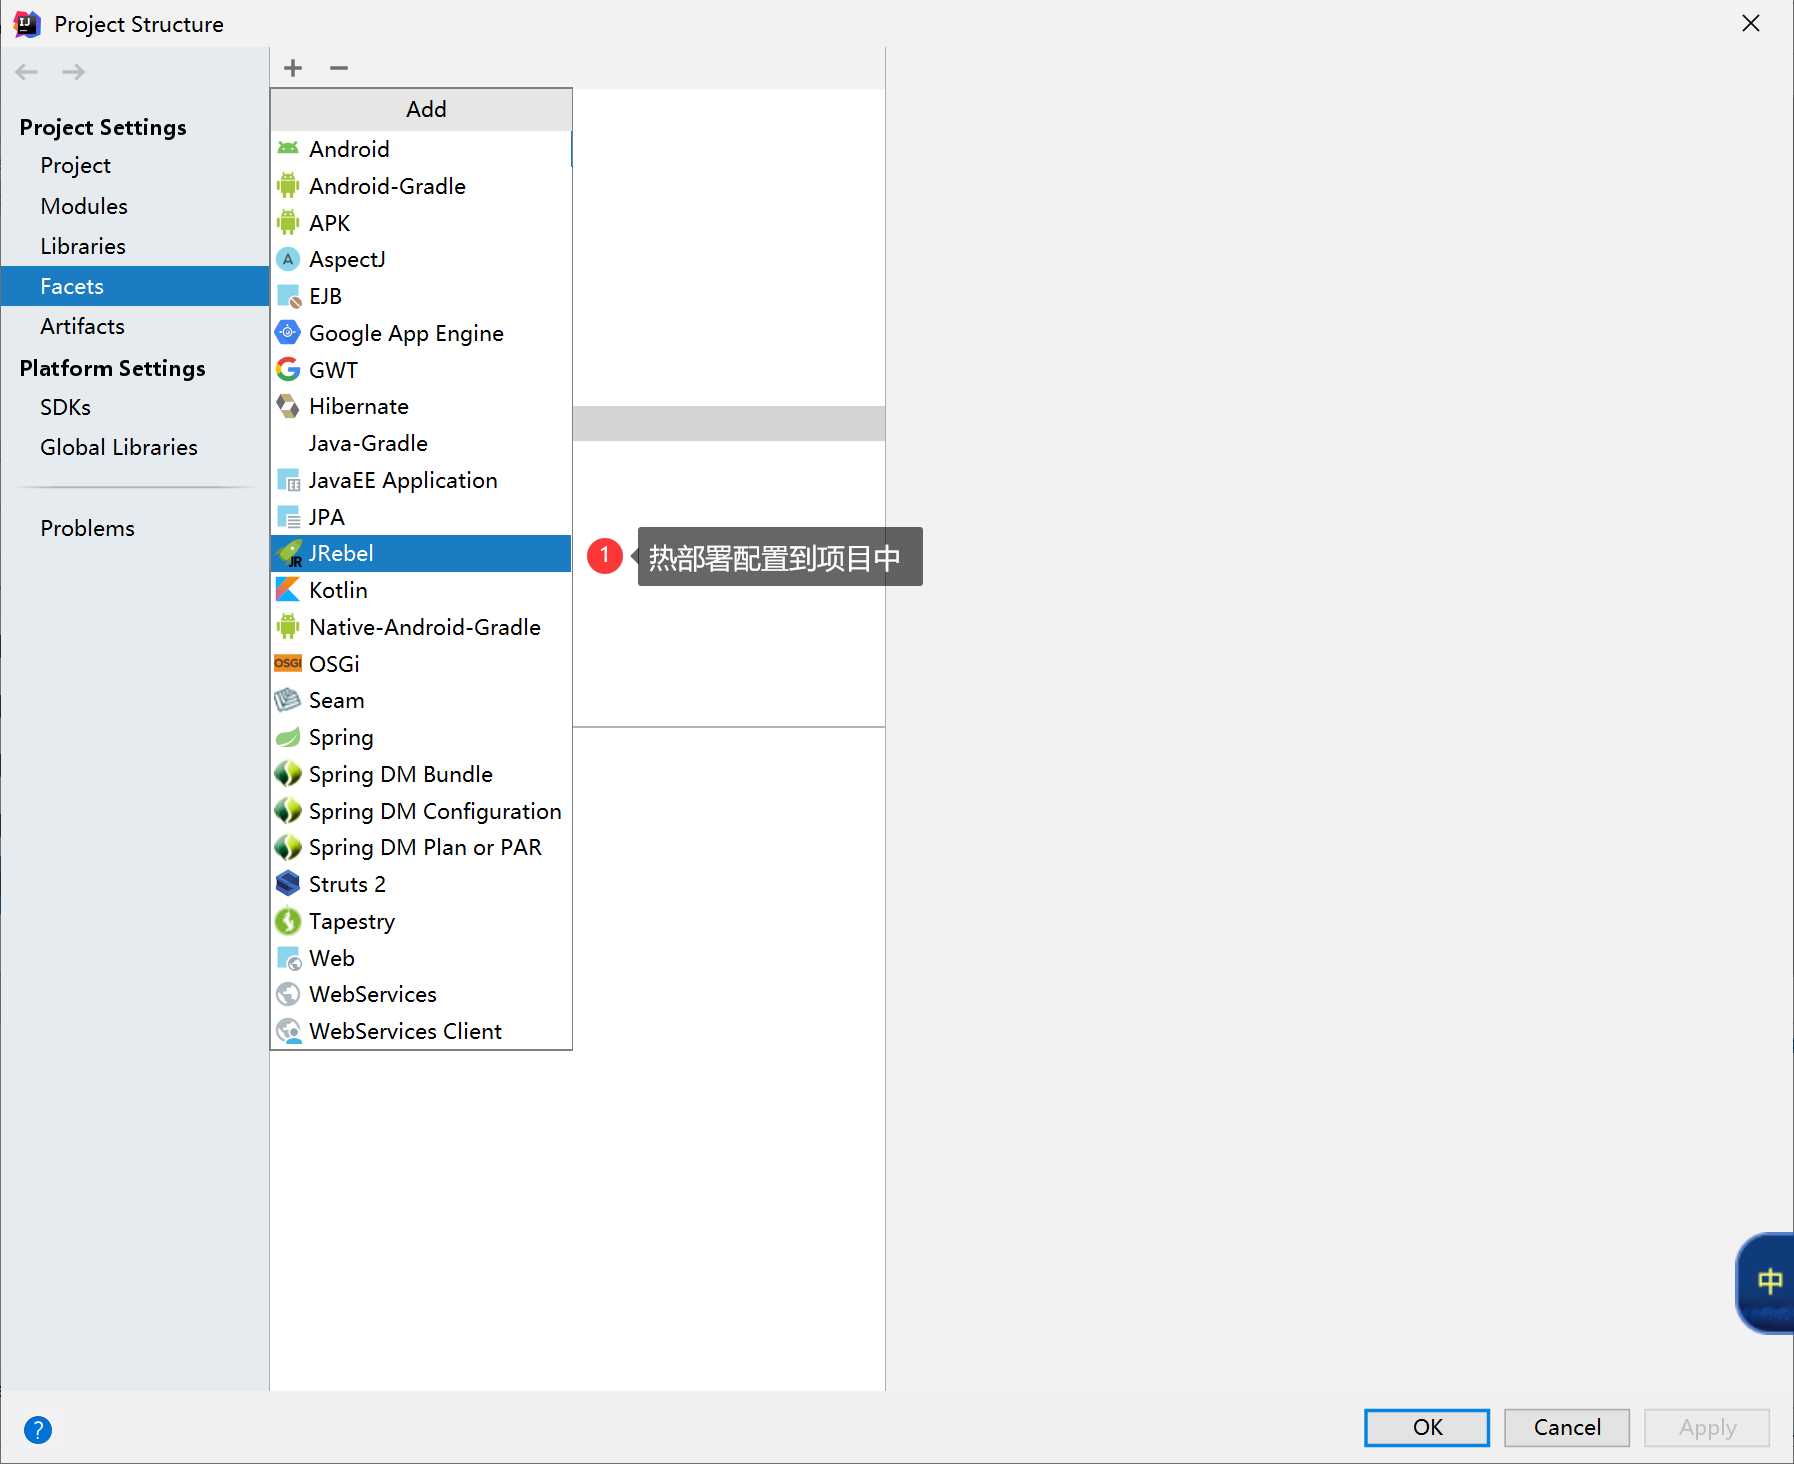
Task: Select Java-Gradle facet entry
Action: [421, 443]
